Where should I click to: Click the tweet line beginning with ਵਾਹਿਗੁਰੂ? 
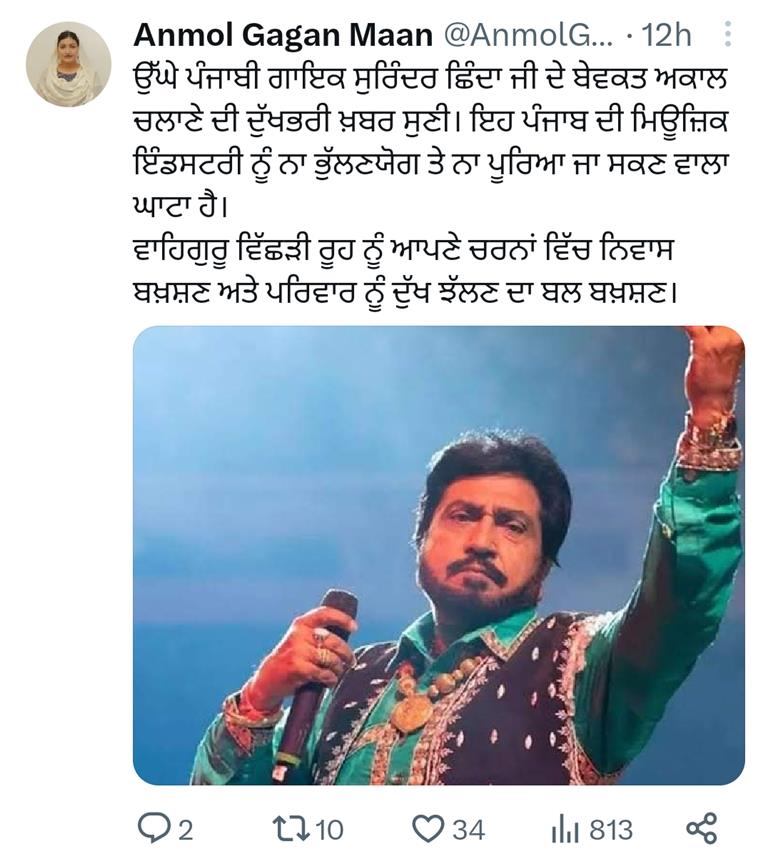coord(403,252)
